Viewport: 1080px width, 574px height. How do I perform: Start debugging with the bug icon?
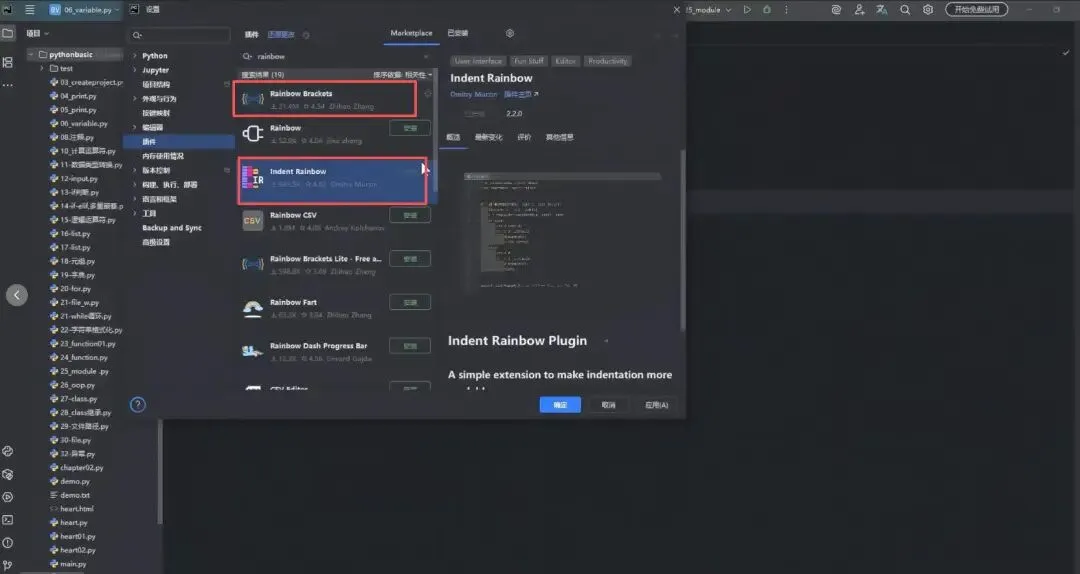(767, 10)
